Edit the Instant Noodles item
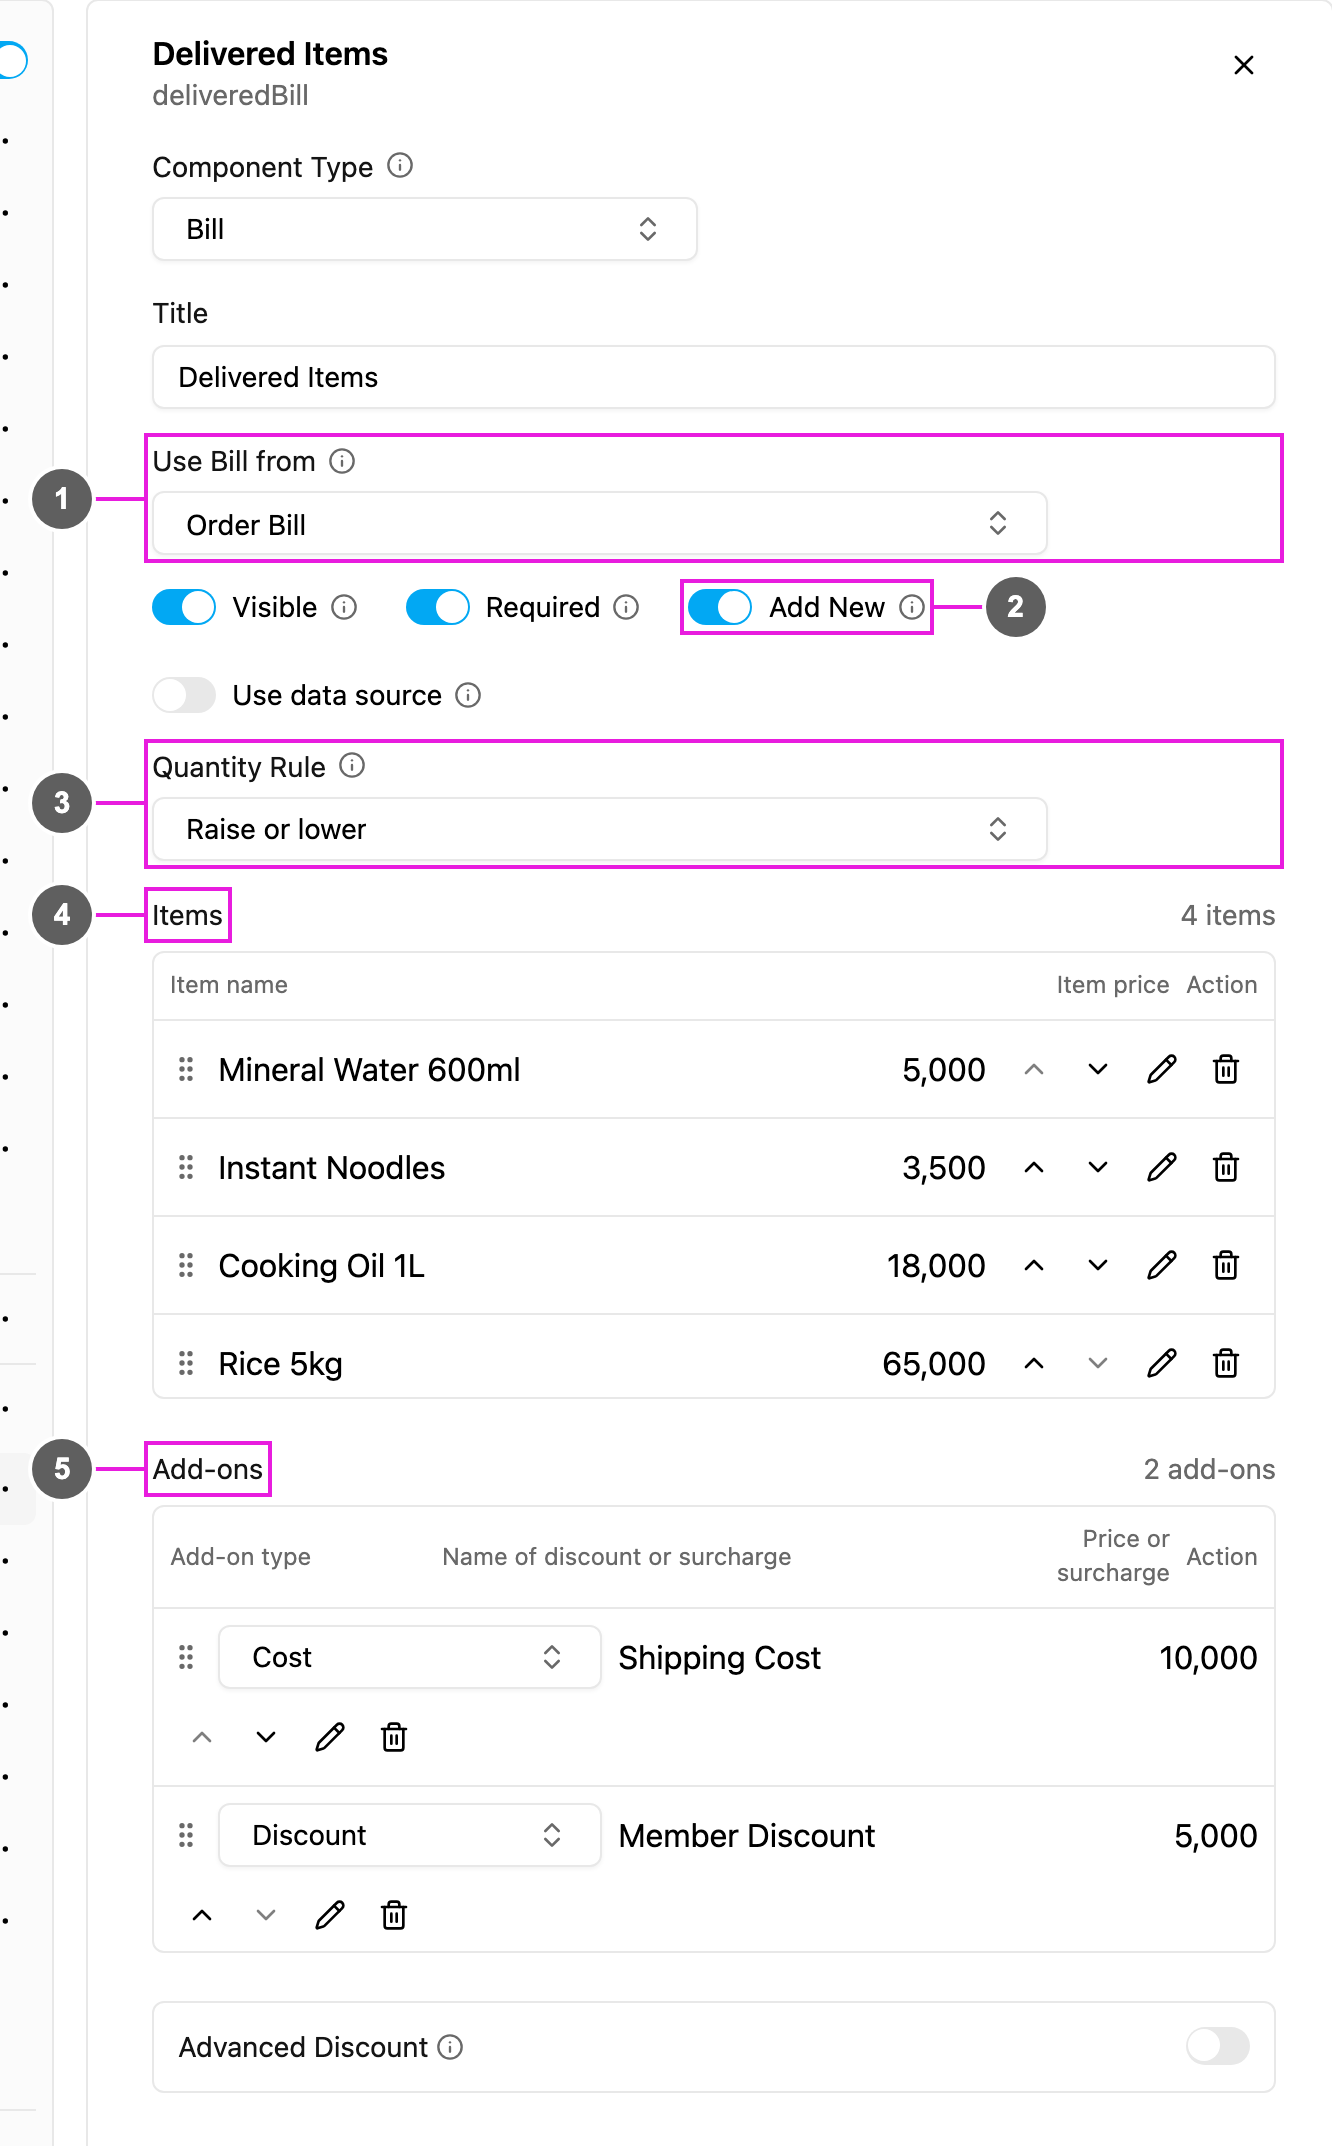This screenshot has height=2146, width=1332. click(1162, 1167)
